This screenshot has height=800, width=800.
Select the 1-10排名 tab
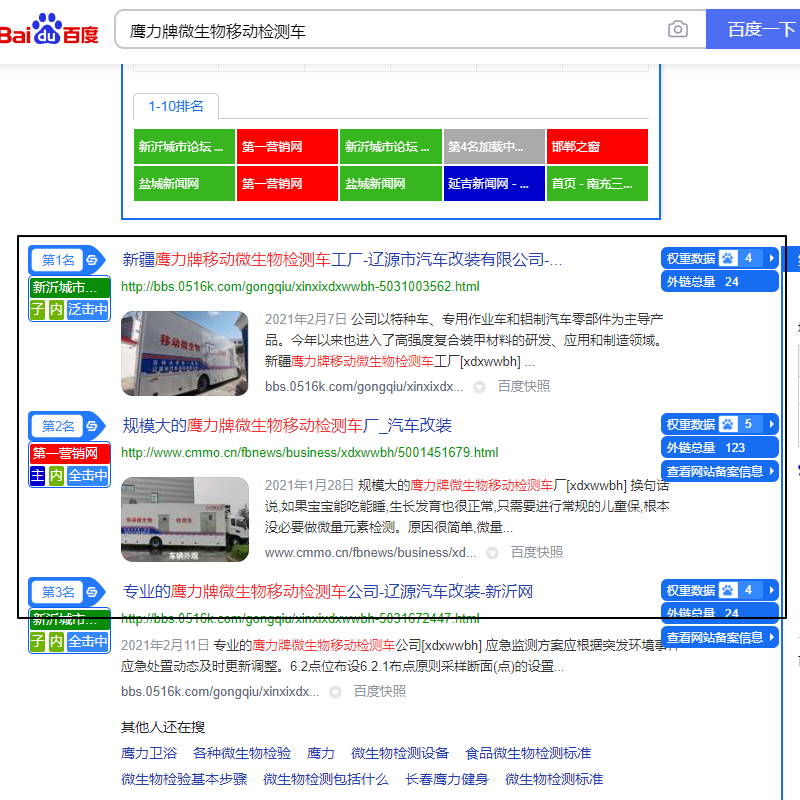[x=176, y=106]
